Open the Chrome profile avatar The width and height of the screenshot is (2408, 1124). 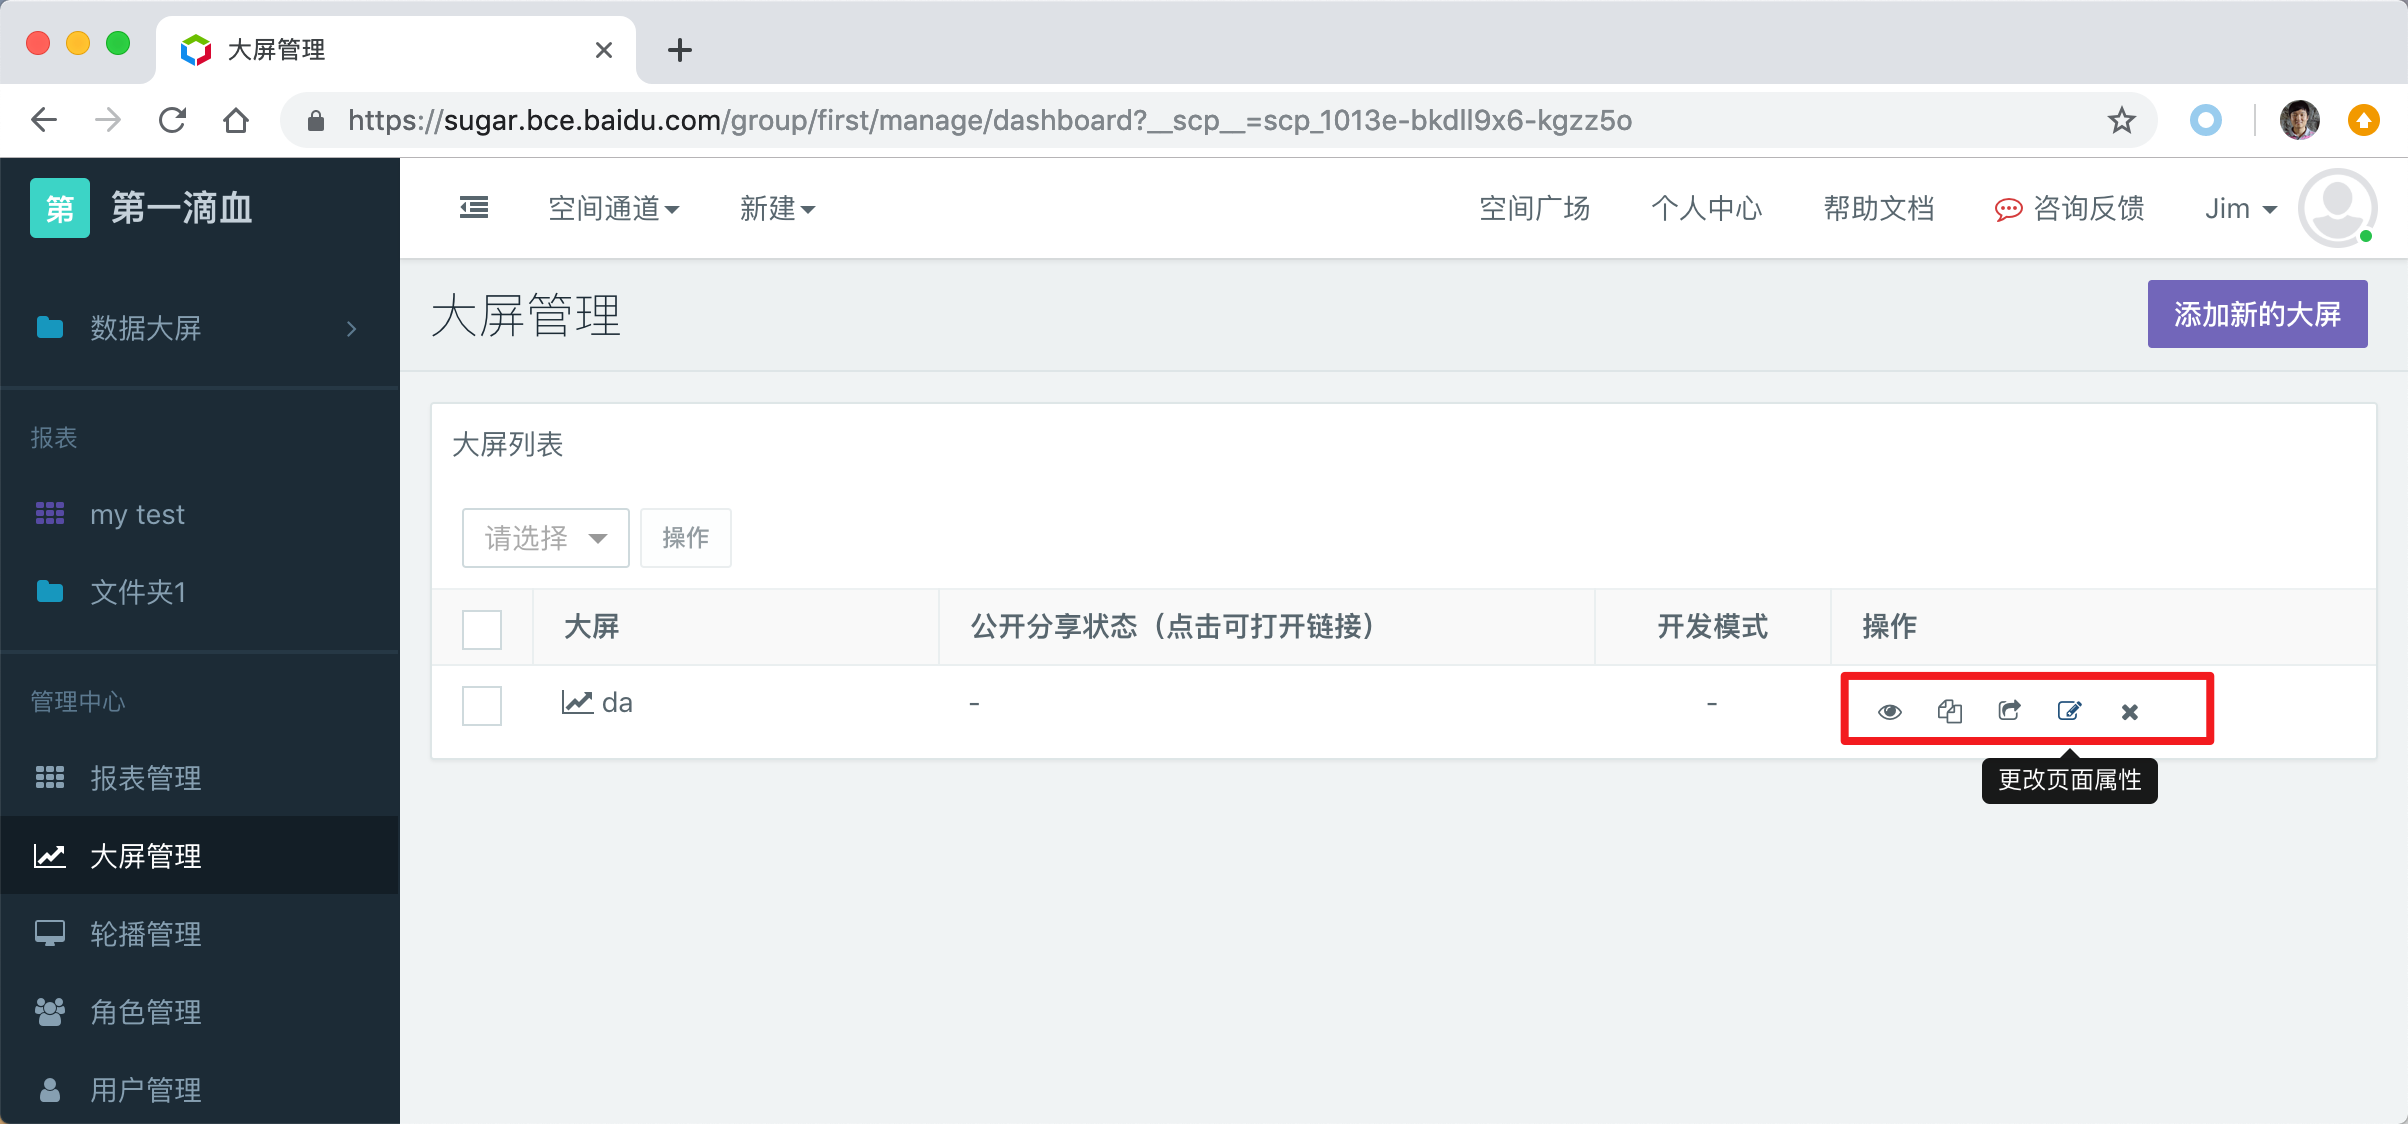pos(2299,120)
